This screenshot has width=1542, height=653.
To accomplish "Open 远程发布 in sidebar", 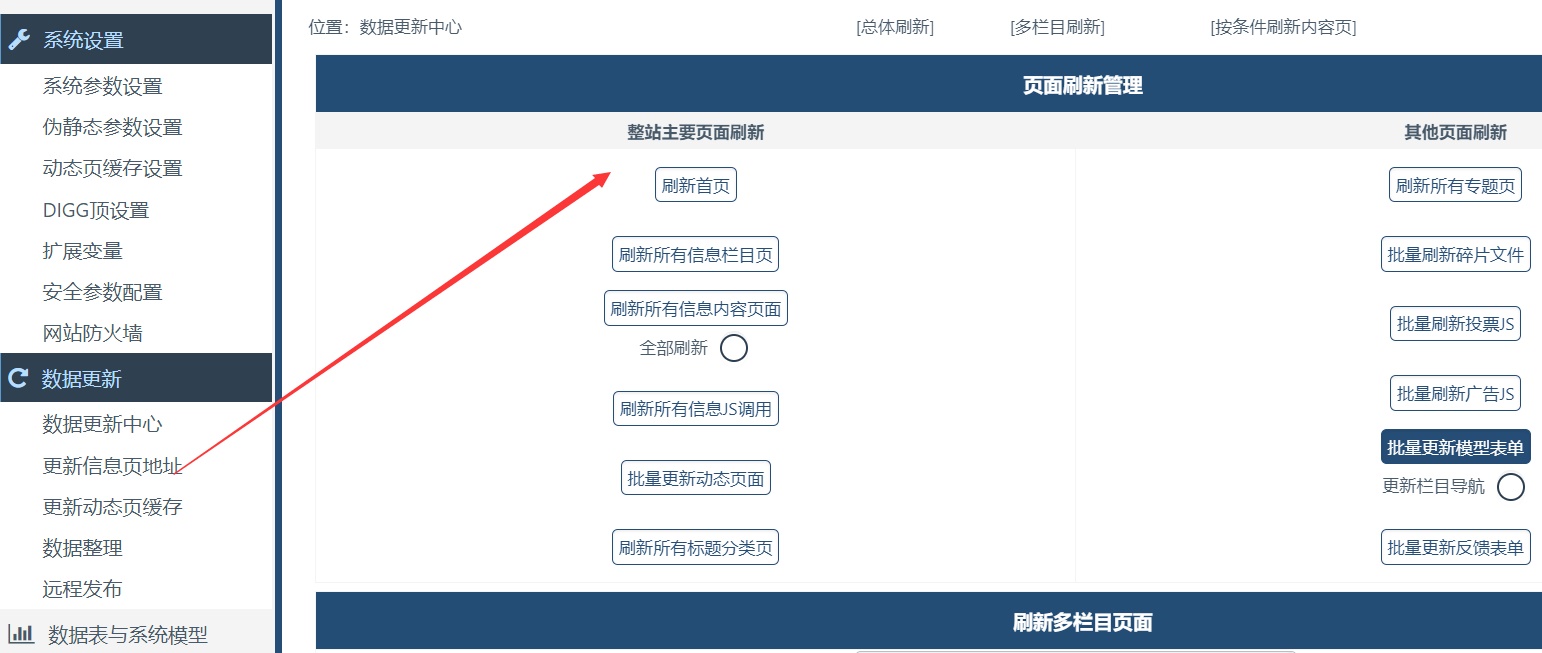I will click(x=82, y=589).
